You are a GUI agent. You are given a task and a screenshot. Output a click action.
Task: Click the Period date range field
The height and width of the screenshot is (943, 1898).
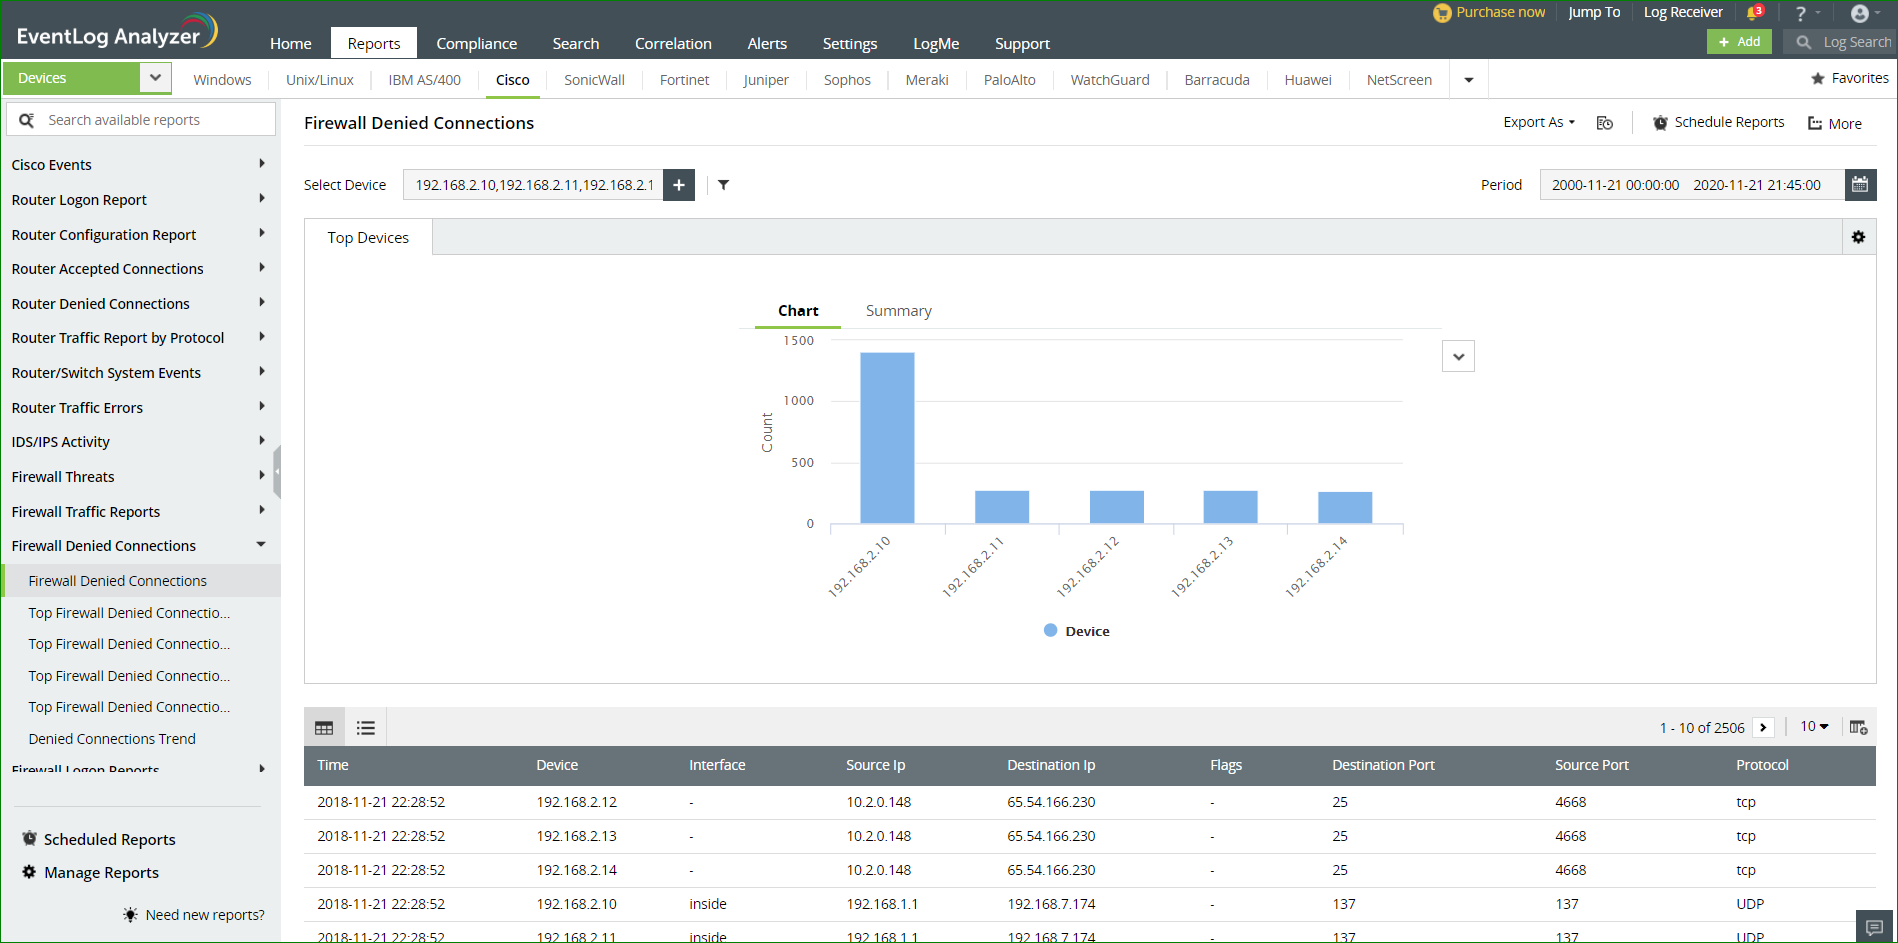tap(1692, 185)
